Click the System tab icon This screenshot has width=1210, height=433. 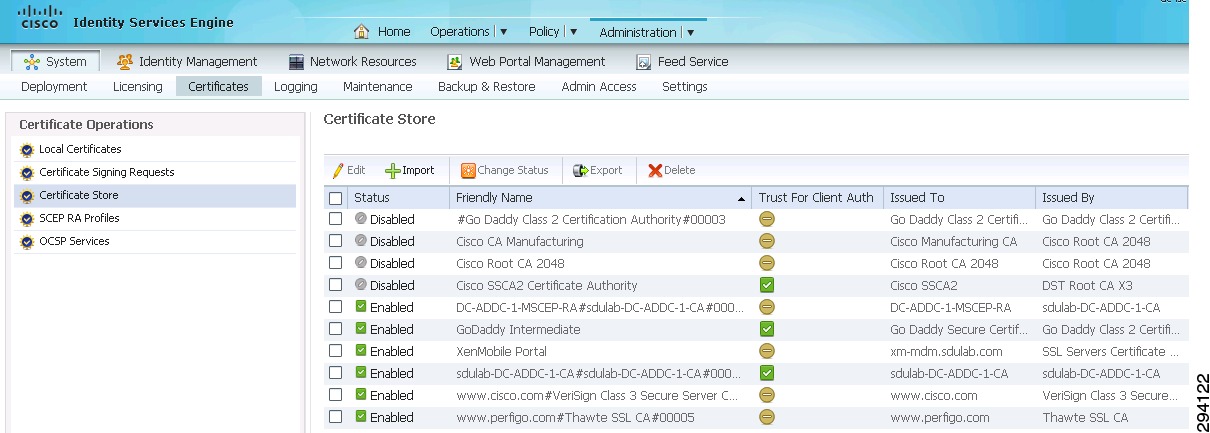[x=32, y=62]
